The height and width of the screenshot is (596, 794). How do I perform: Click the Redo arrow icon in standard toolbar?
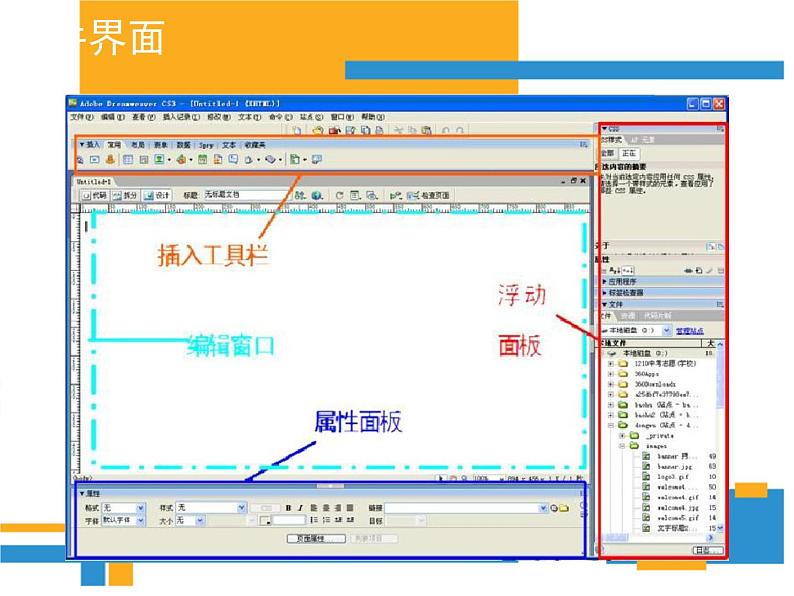[459, 131]
